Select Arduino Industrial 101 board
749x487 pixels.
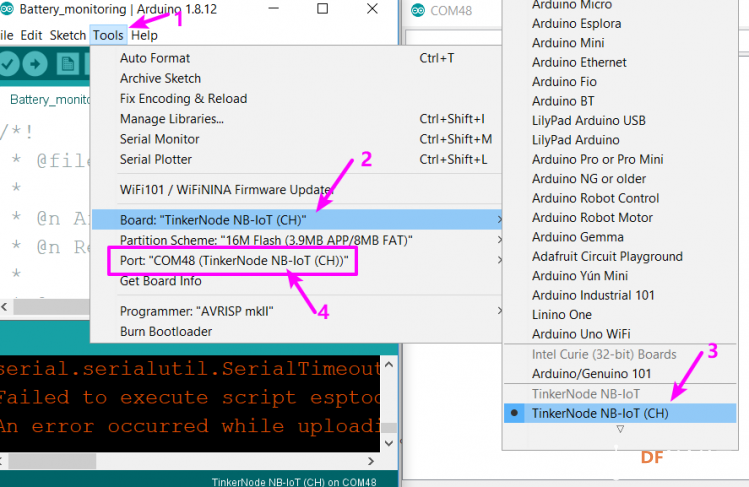[620, 296]
